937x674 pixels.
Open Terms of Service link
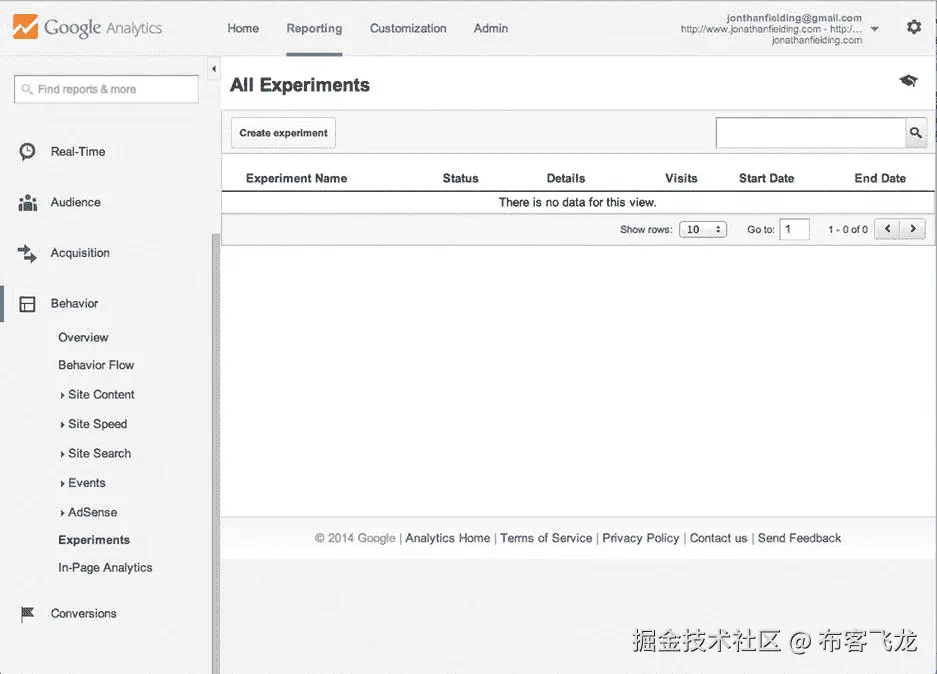click(x=546, y=538)
